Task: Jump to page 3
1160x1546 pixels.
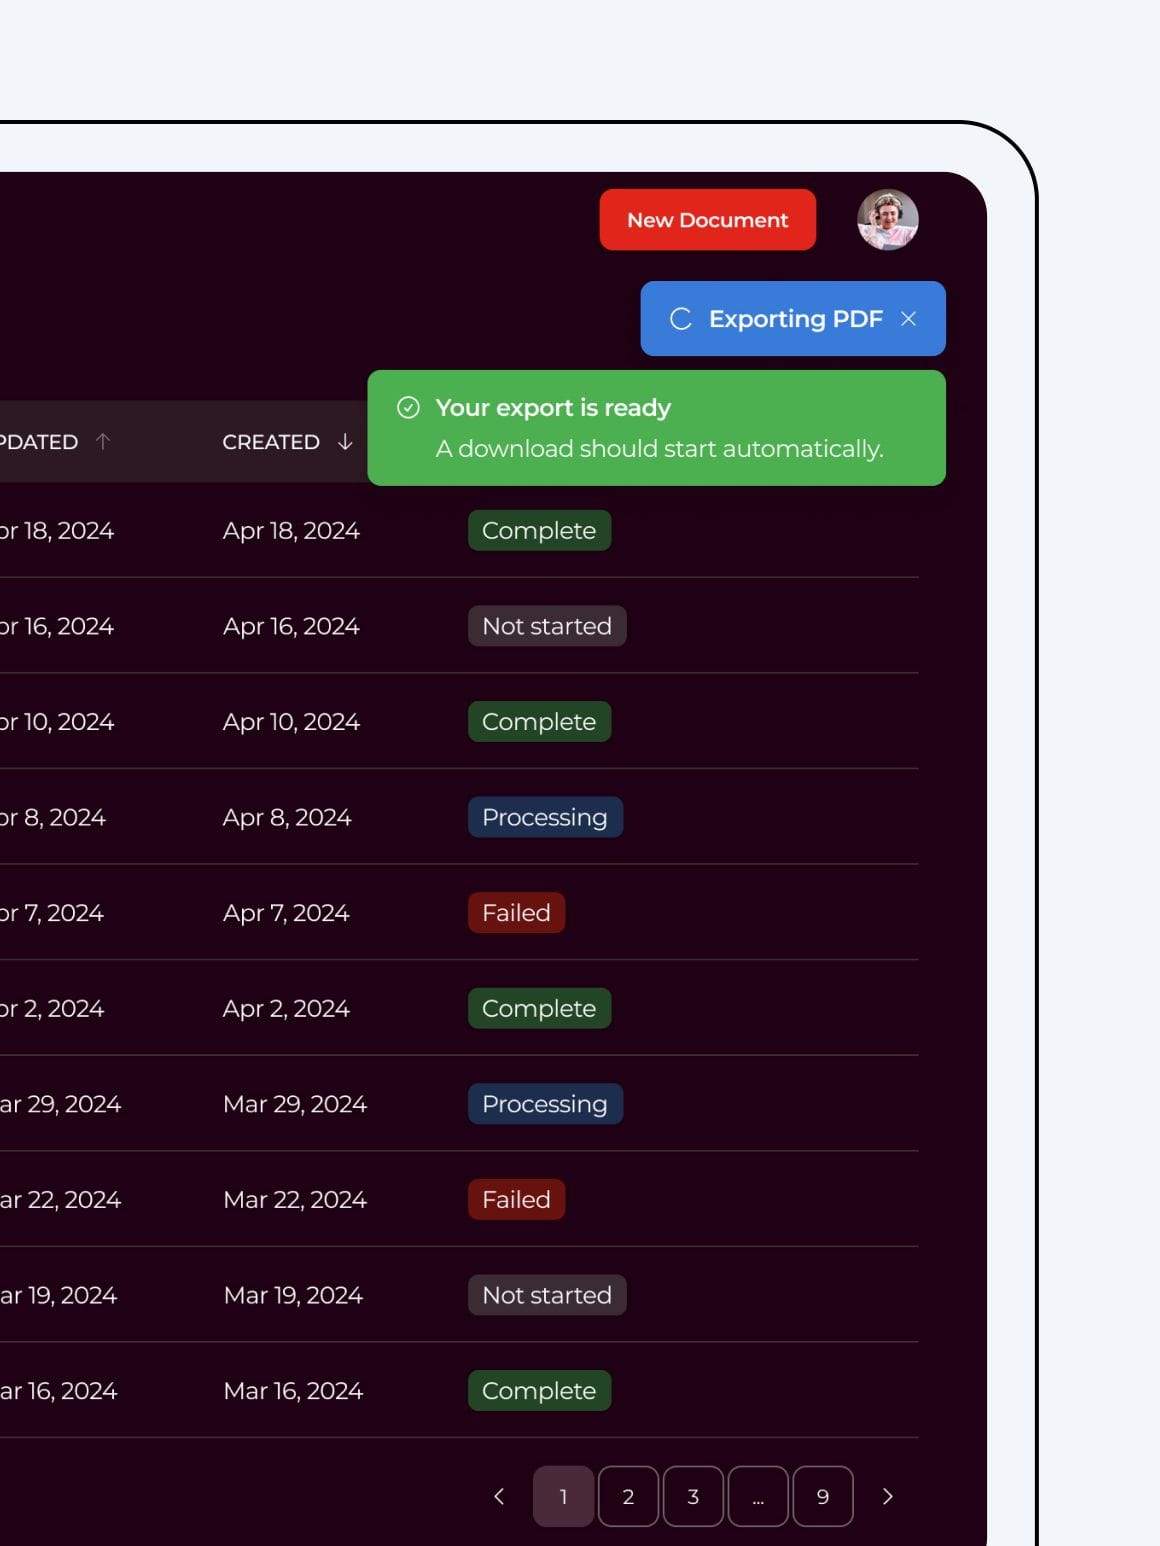Action: (693, 1496)
